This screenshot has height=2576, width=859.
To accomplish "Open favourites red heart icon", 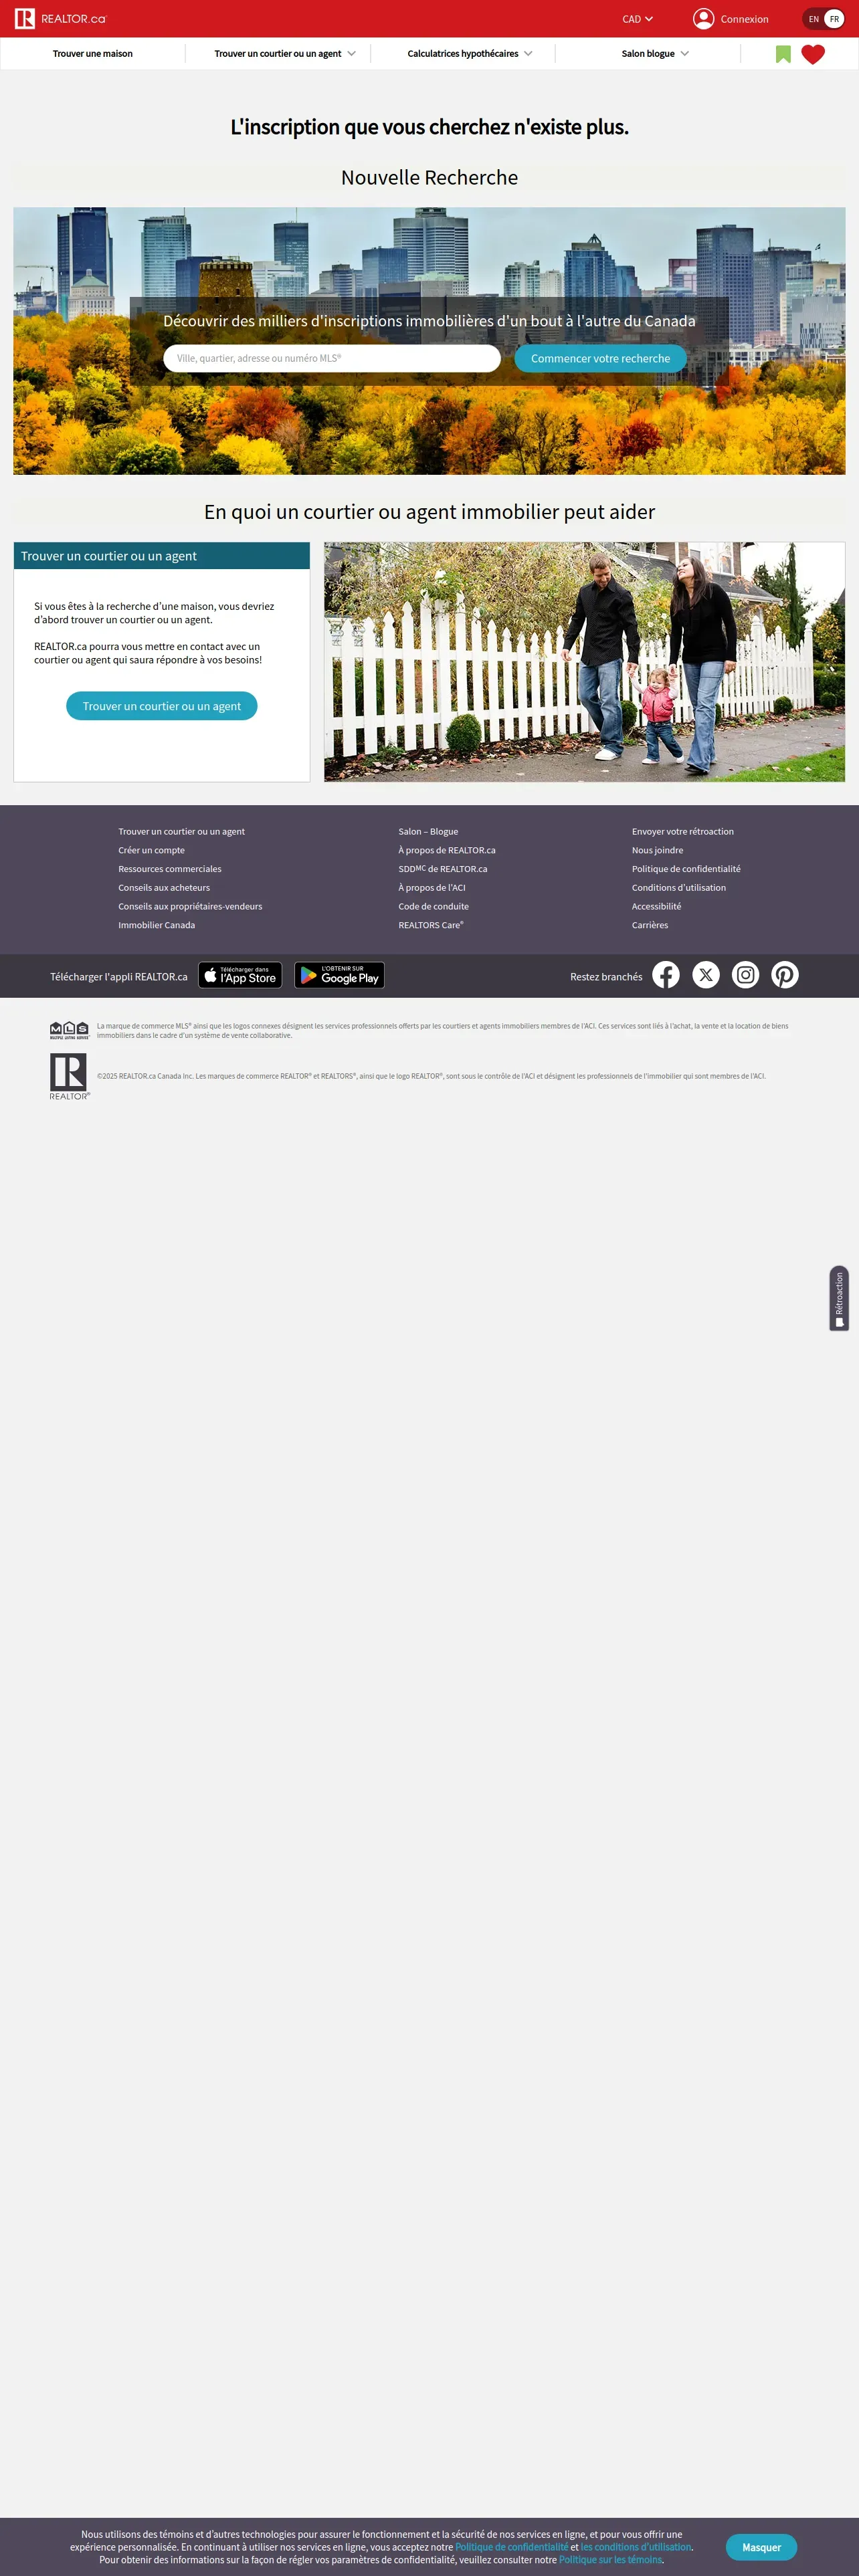I will (813, 54).
